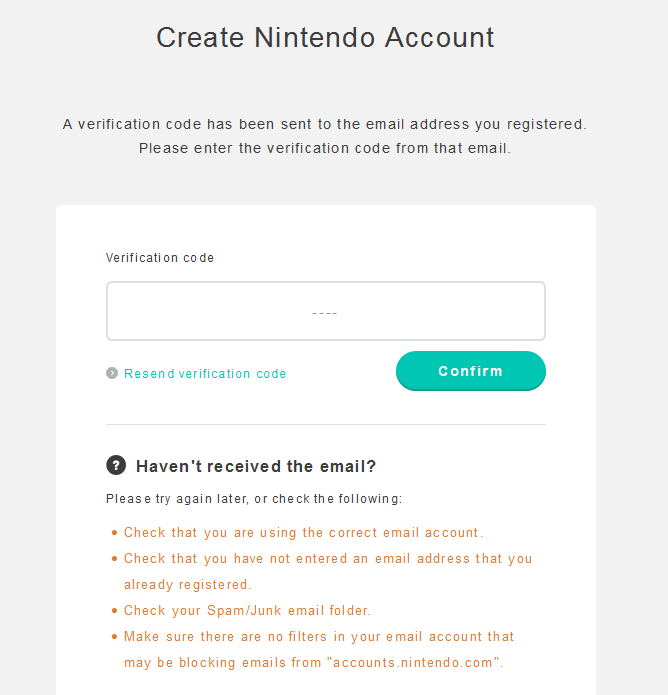
Task: Click the Verification code input field
Action: click(326, 311)
